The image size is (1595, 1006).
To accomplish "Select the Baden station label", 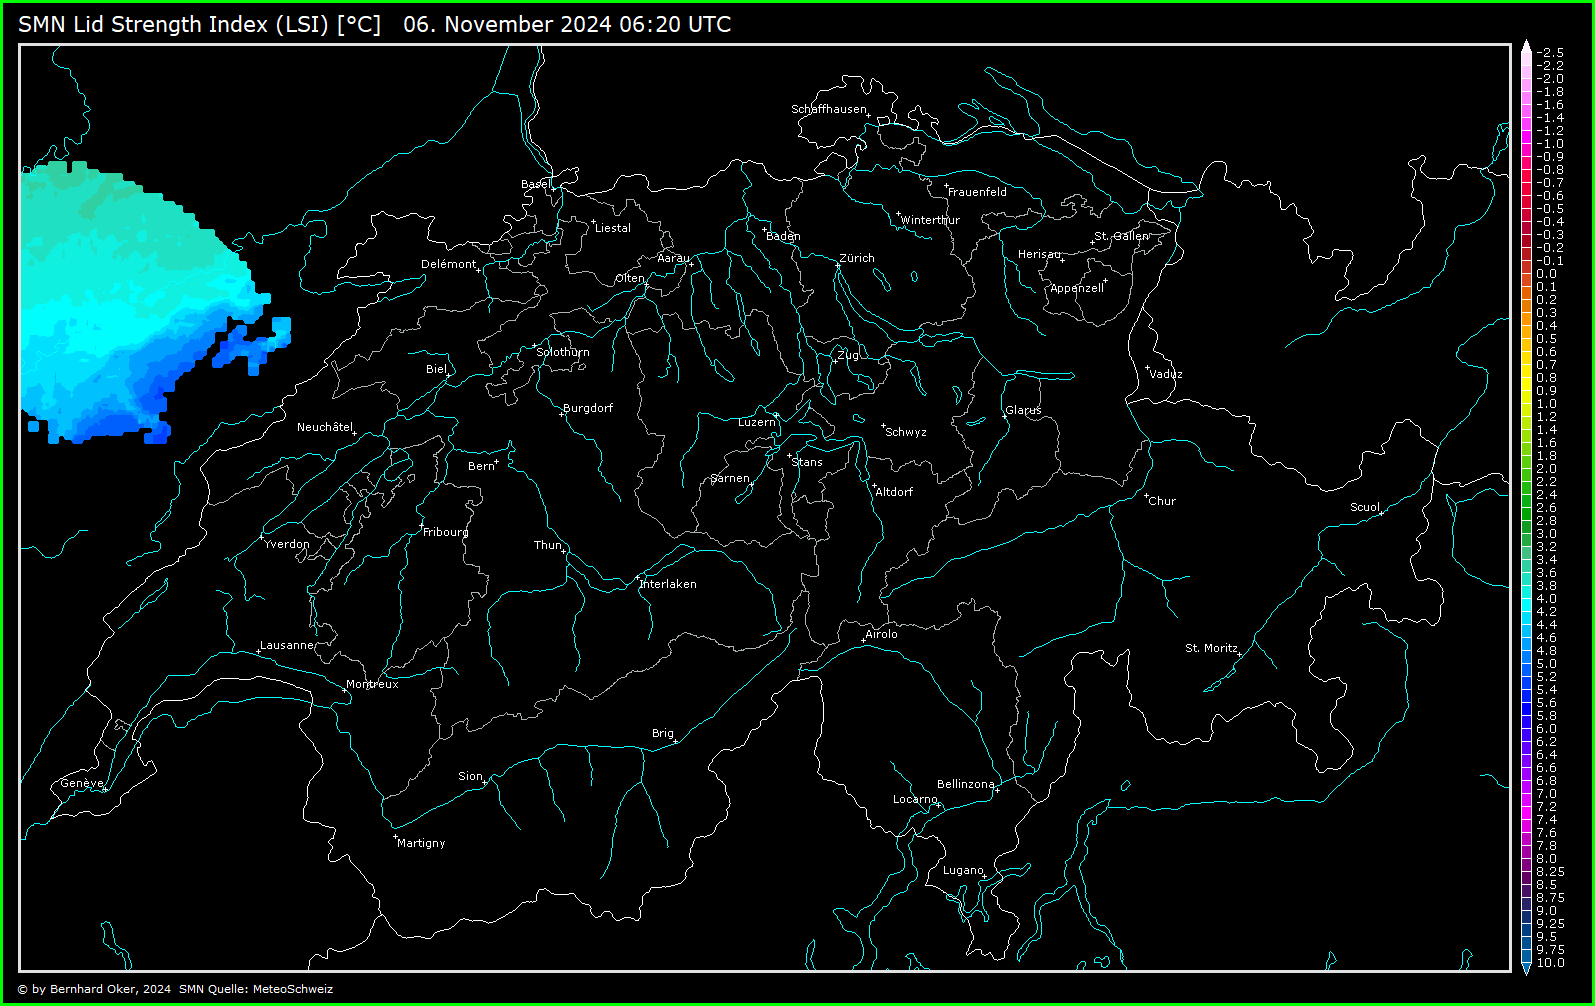I will pos(783,236).
